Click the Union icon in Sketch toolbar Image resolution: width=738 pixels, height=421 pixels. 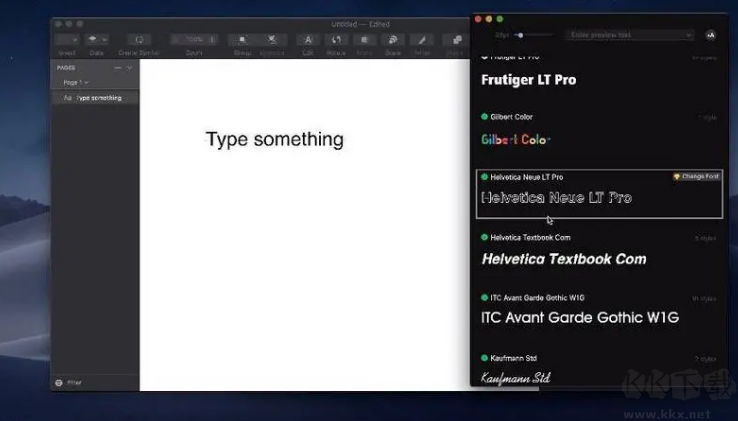click(x=456, y=40)
